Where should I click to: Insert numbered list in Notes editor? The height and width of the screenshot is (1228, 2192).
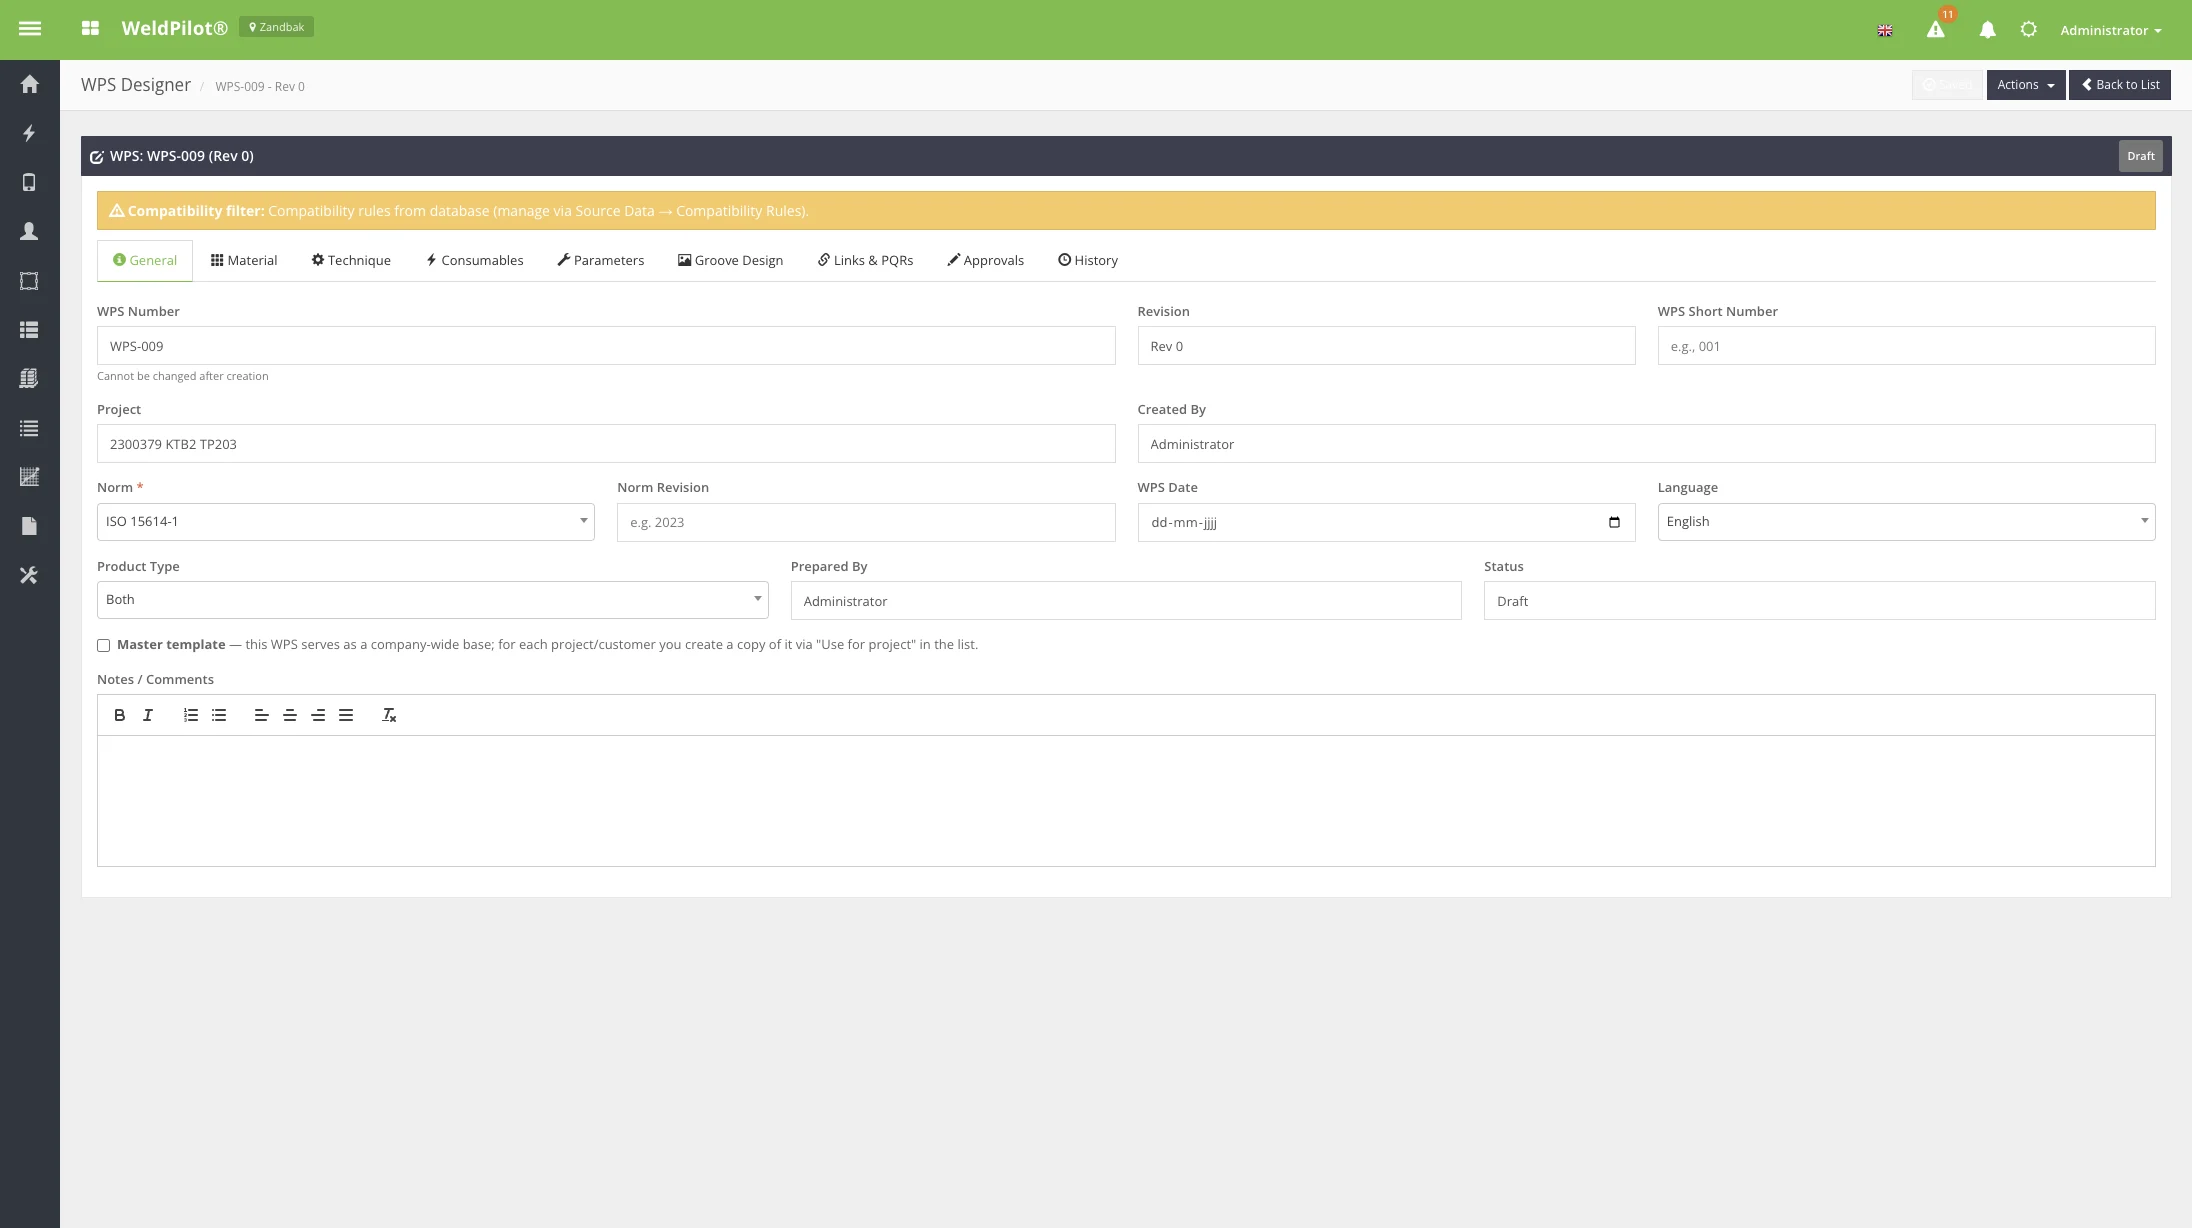tap(190, 716)
